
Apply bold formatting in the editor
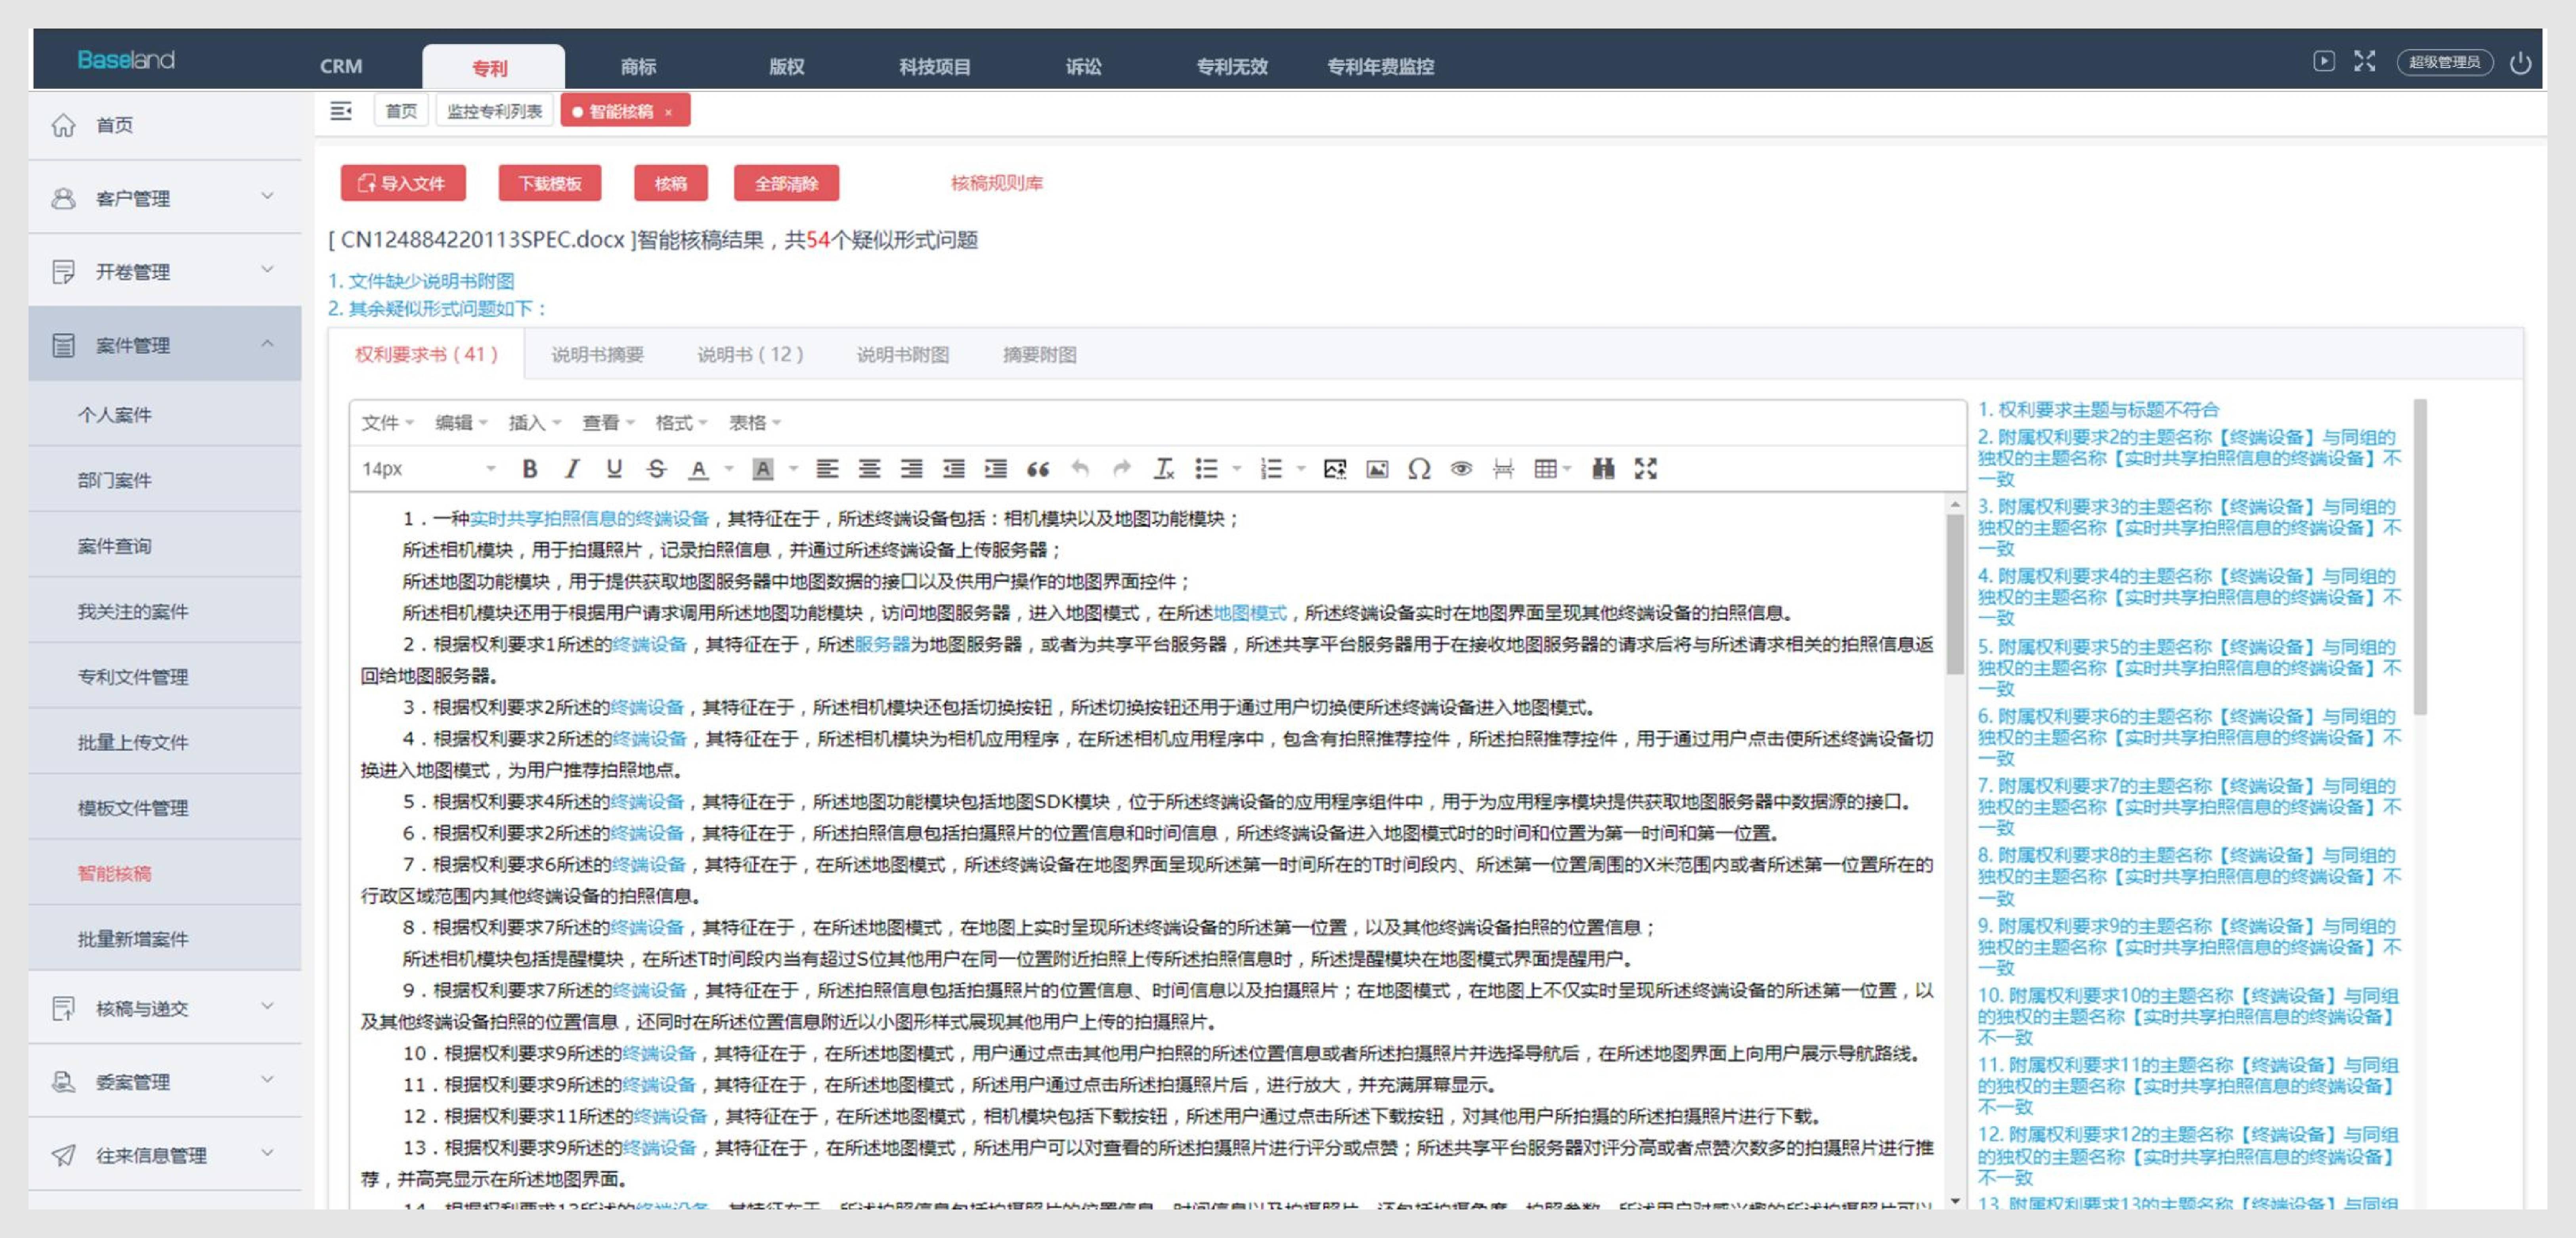[x=530, y=468]
